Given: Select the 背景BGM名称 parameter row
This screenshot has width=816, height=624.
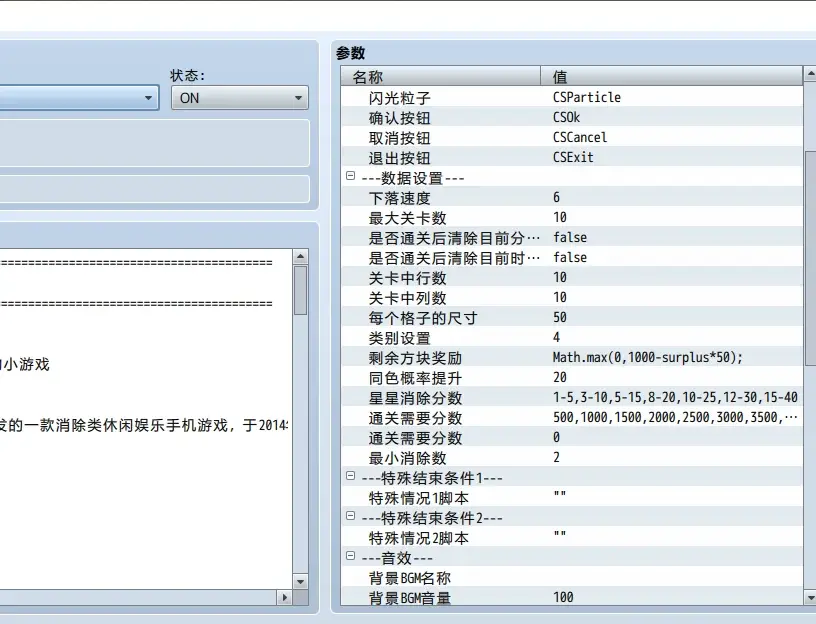Looking at the screenshot, I should coord(572,577).
